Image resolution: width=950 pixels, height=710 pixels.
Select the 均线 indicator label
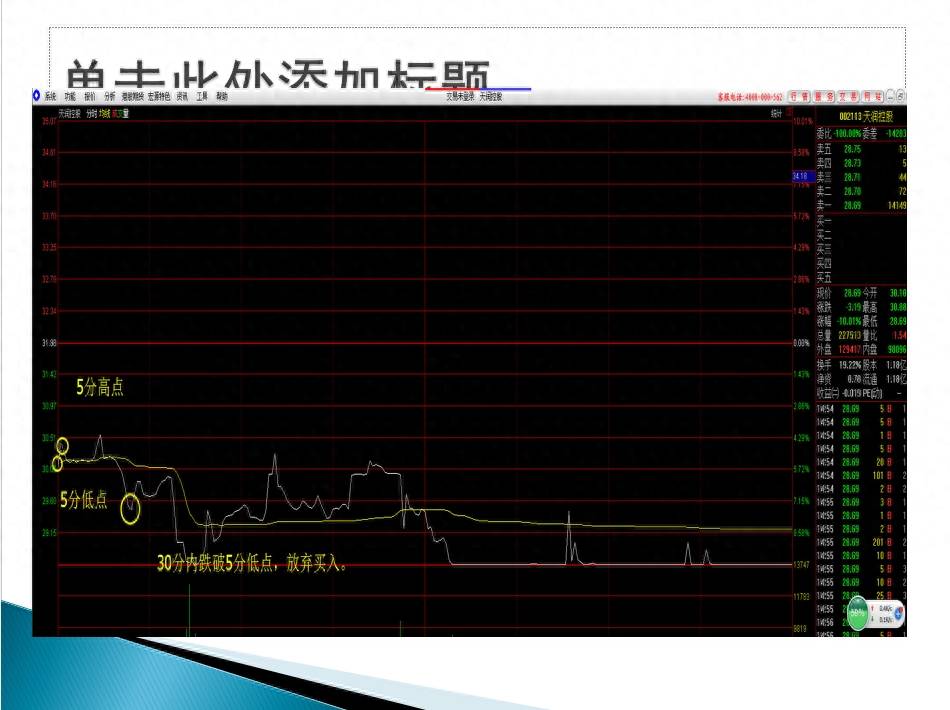[105, 113]
